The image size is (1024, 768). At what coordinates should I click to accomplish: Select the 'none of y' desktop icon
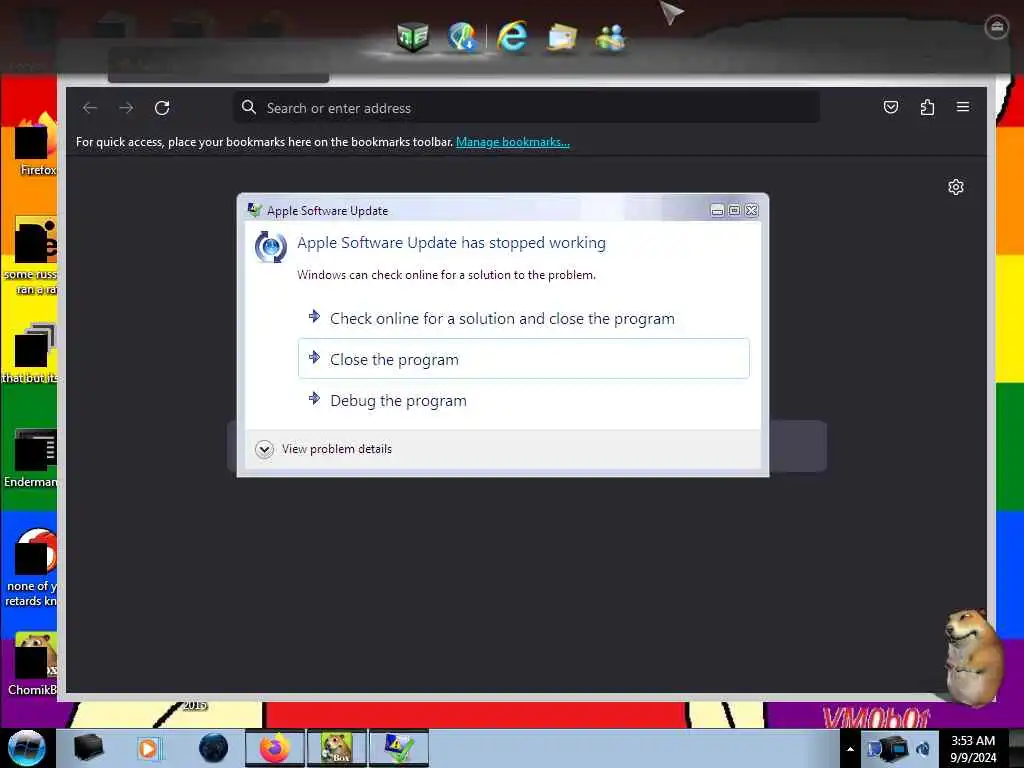click(31, 568)
